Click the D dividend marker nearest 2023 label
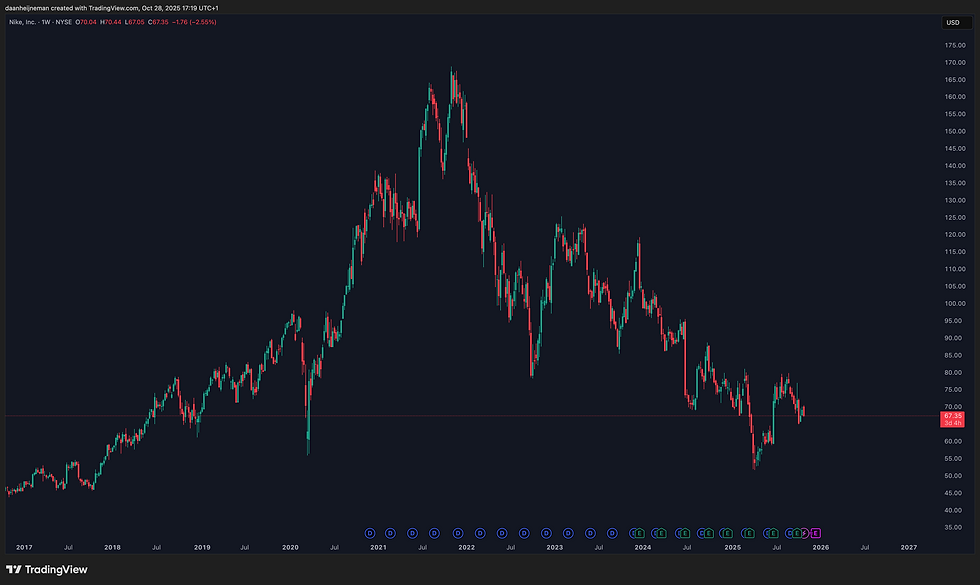 click(546, 533)
